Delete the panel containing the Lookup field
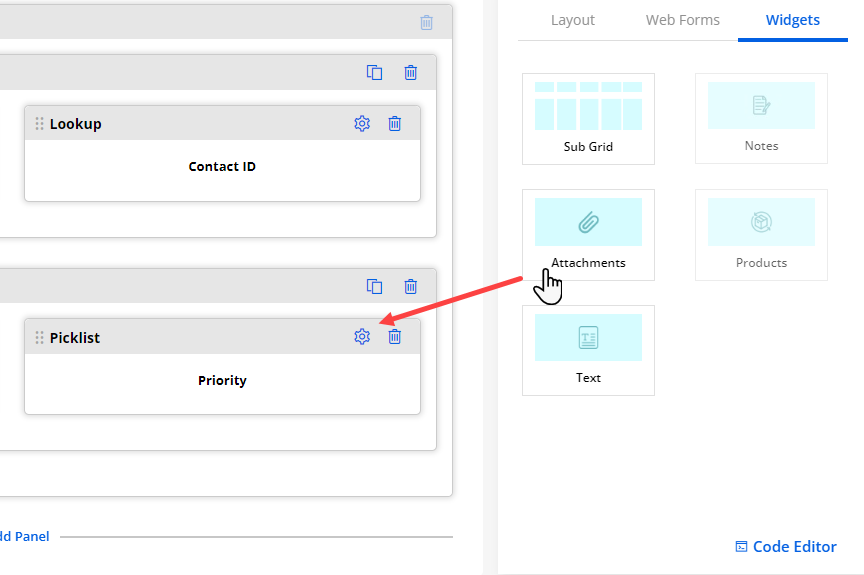Viewport: 864px width, 575px height. click(411, 73)
